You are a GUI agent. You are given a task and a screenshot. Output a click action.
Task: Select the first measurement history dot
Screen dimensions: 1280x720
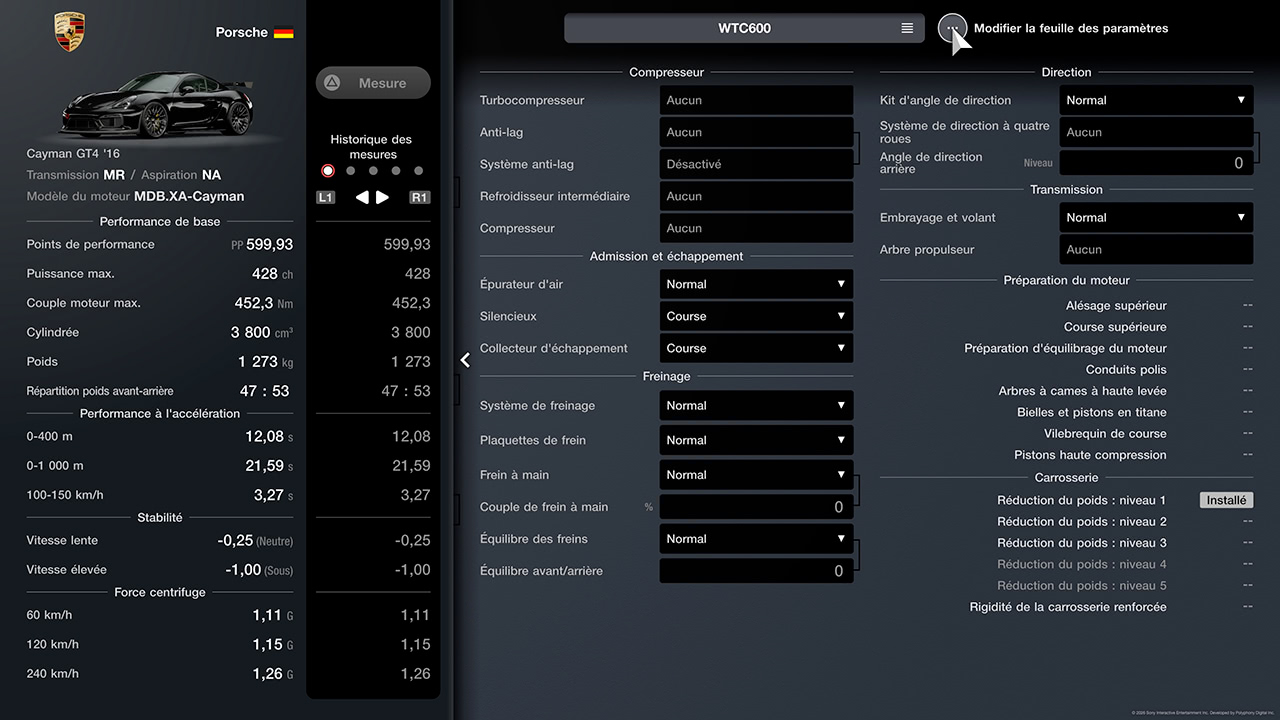pyautogui.click(x=328, y=171)
